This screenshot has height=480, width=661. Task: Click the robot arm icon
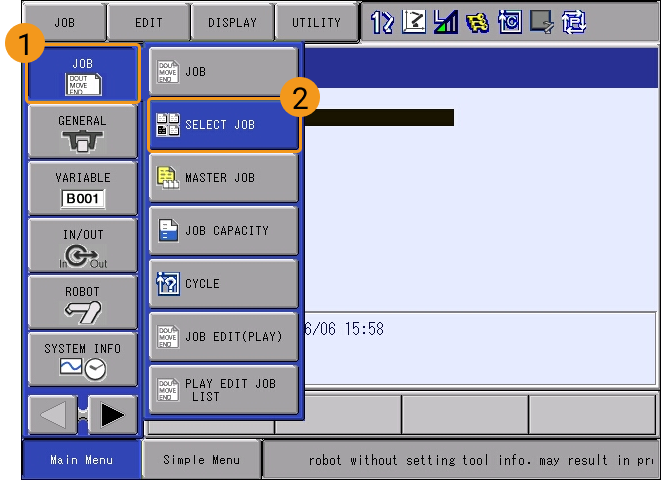point(83,312)
